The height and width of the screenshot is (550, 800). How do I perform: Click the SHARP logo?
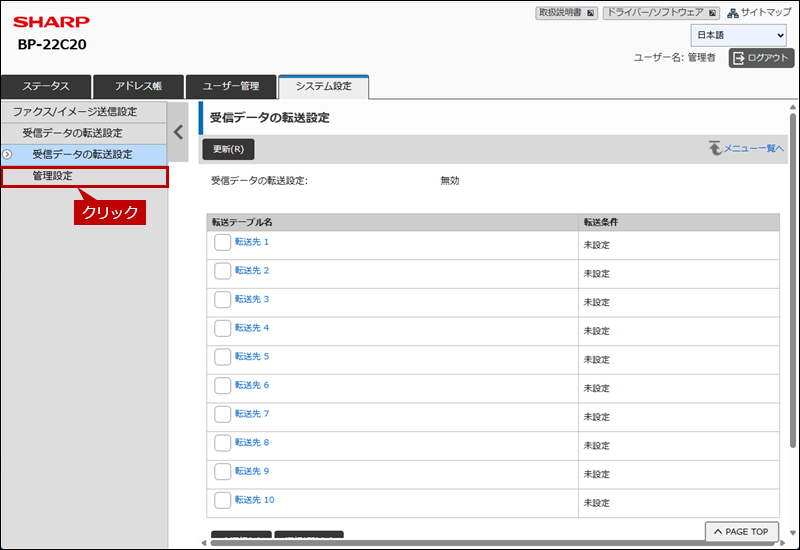tap(51, 21)
